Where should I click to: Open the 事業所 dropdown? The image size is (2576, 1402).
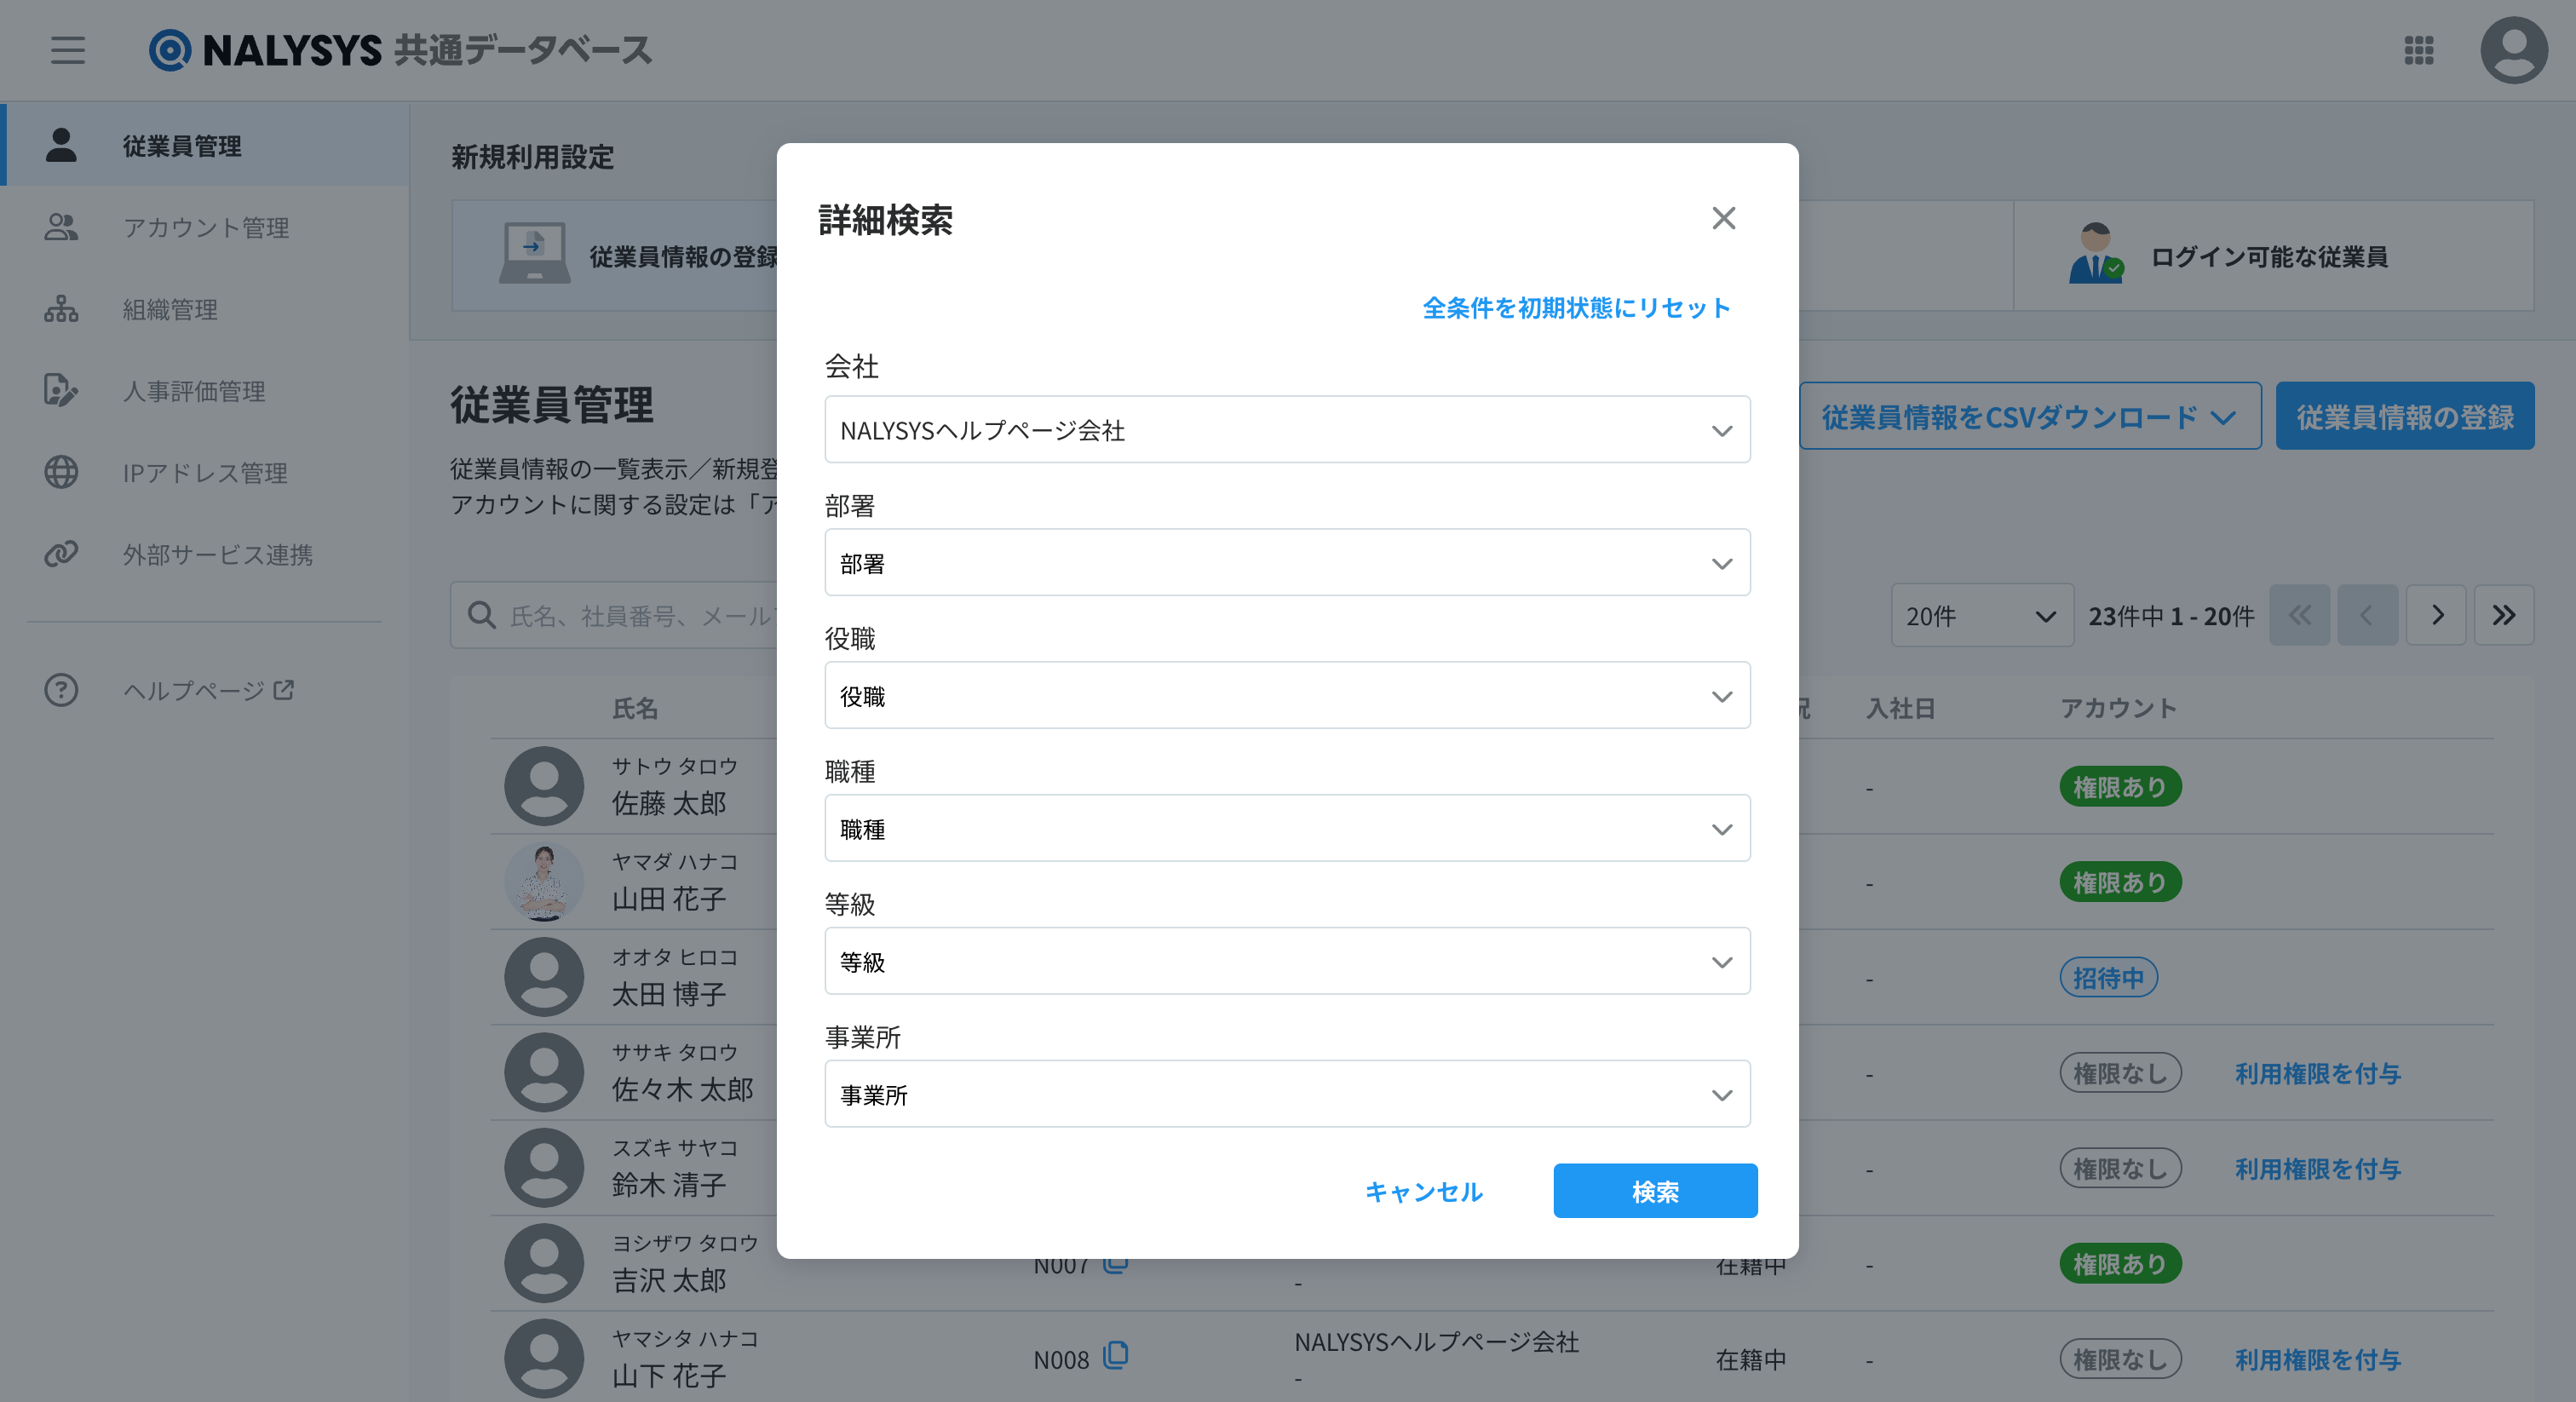[1286, 1095]
